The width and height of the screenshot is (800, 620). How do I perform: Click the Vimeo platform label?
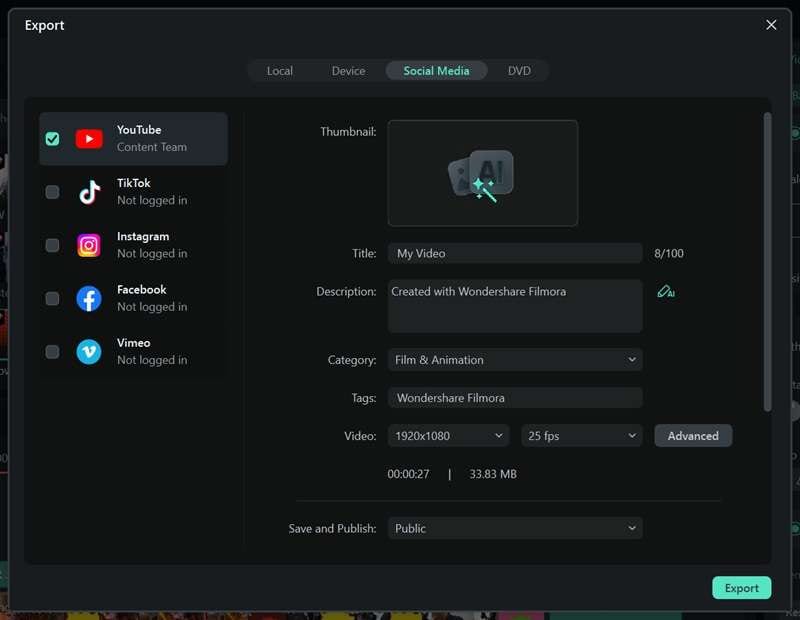(134, 343)
